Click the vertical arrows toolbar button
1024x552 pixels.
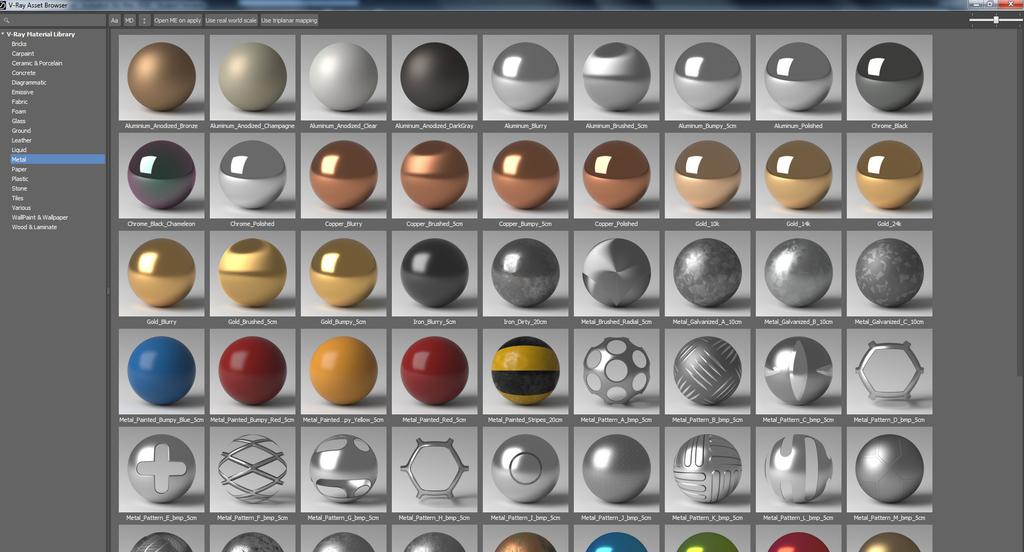(x=144, y=20)
